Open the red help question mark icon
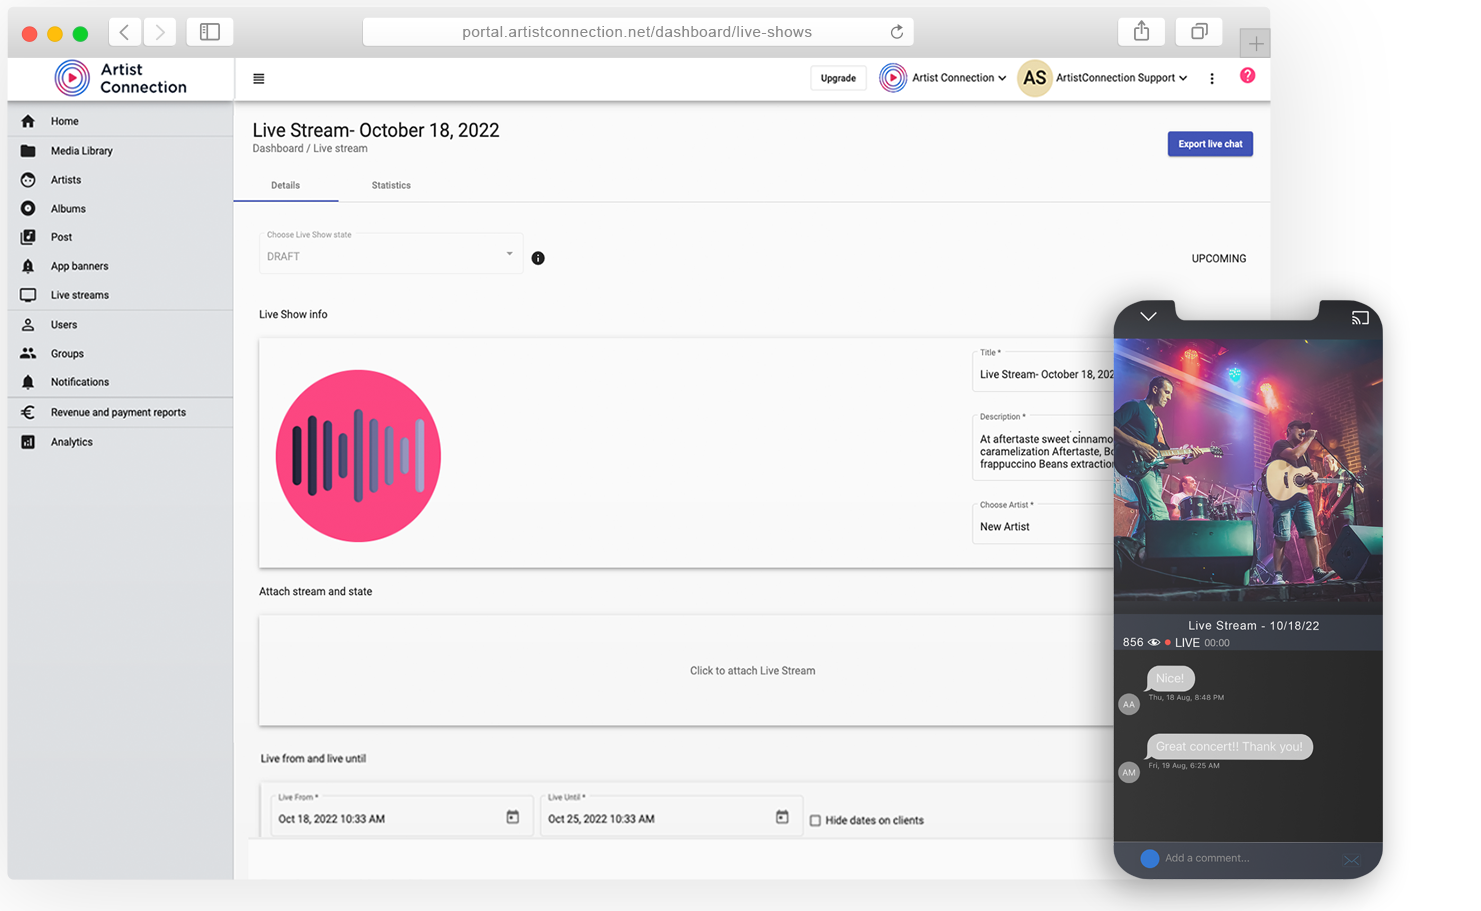The image size is (1481, 911). click(x=1247, y=76)
